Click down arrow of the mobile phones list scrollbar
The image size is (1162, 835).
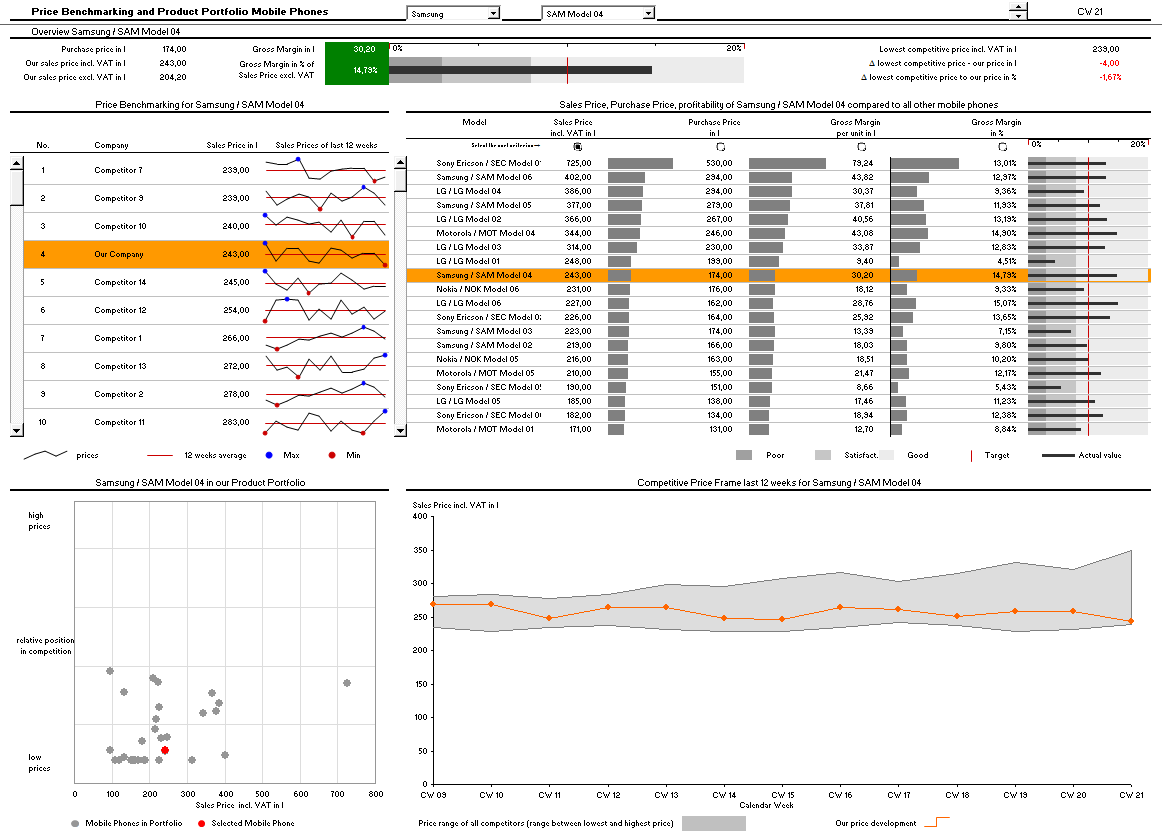(x=400, y=430)
